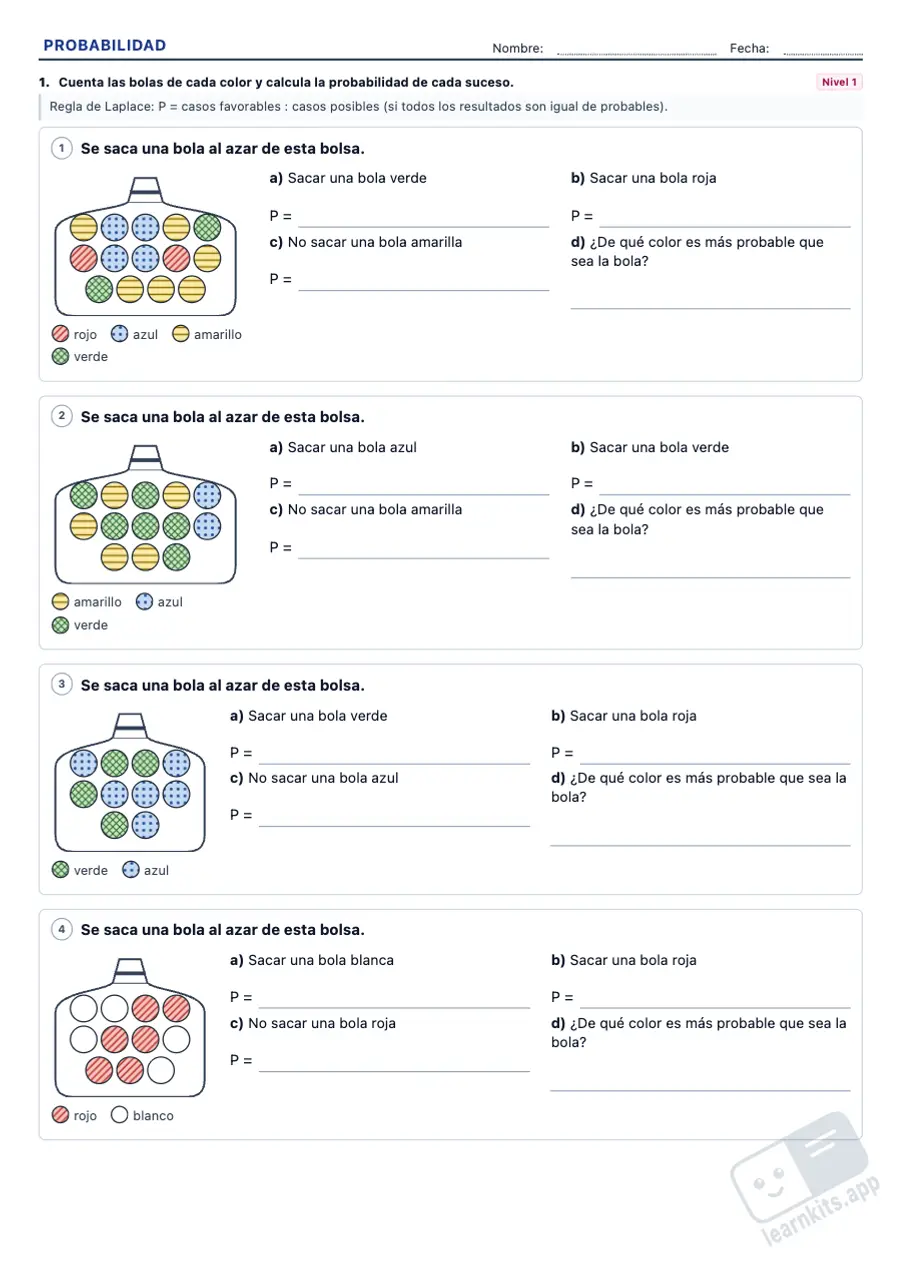900x1269 pixels.
Task: Click the PROBABILIDAD heading
Action: pyautogui.click(x=105, y=46)
